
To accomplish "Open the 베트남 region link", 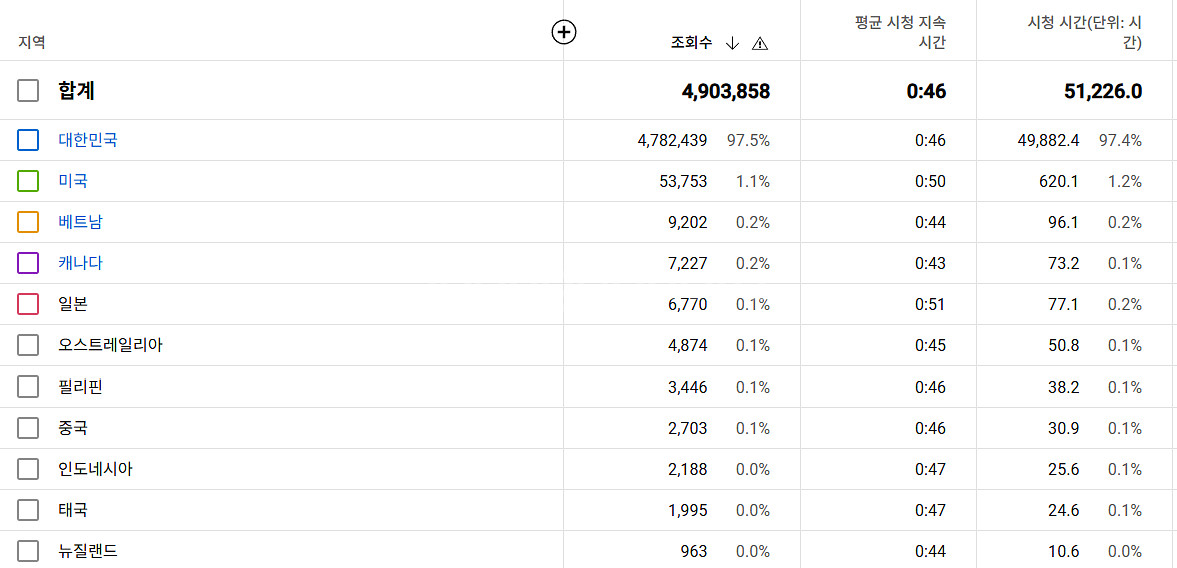I will [x=80, y=222].
